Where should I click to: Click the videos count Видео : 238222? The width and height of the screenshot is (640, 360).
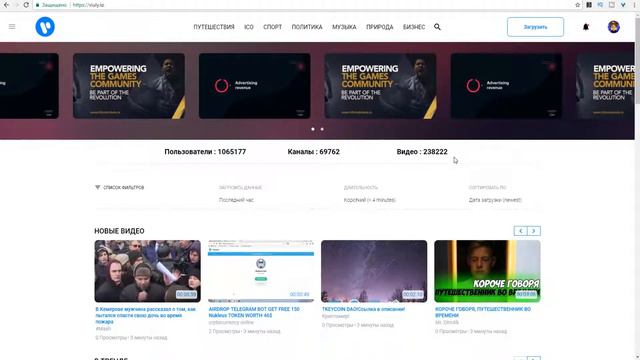pyautogui.click(x=422, y=152)
